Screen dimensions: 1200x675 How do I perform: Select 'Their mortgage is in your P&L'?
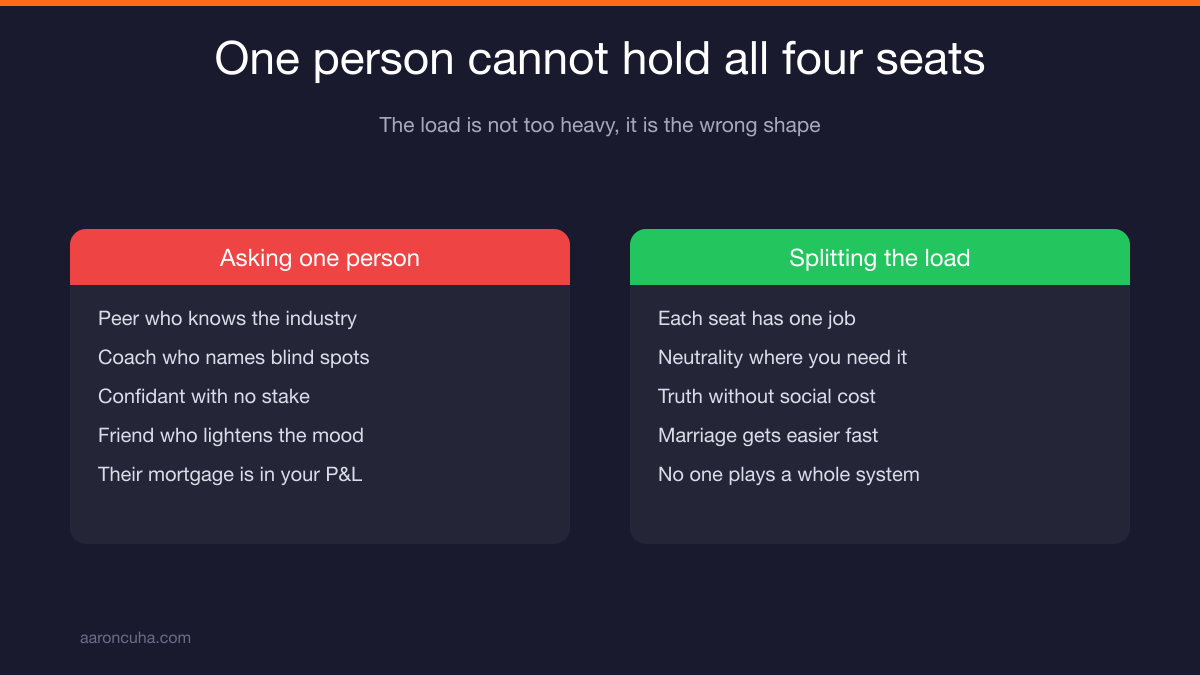pyautogui.click(x=230, y=474)
